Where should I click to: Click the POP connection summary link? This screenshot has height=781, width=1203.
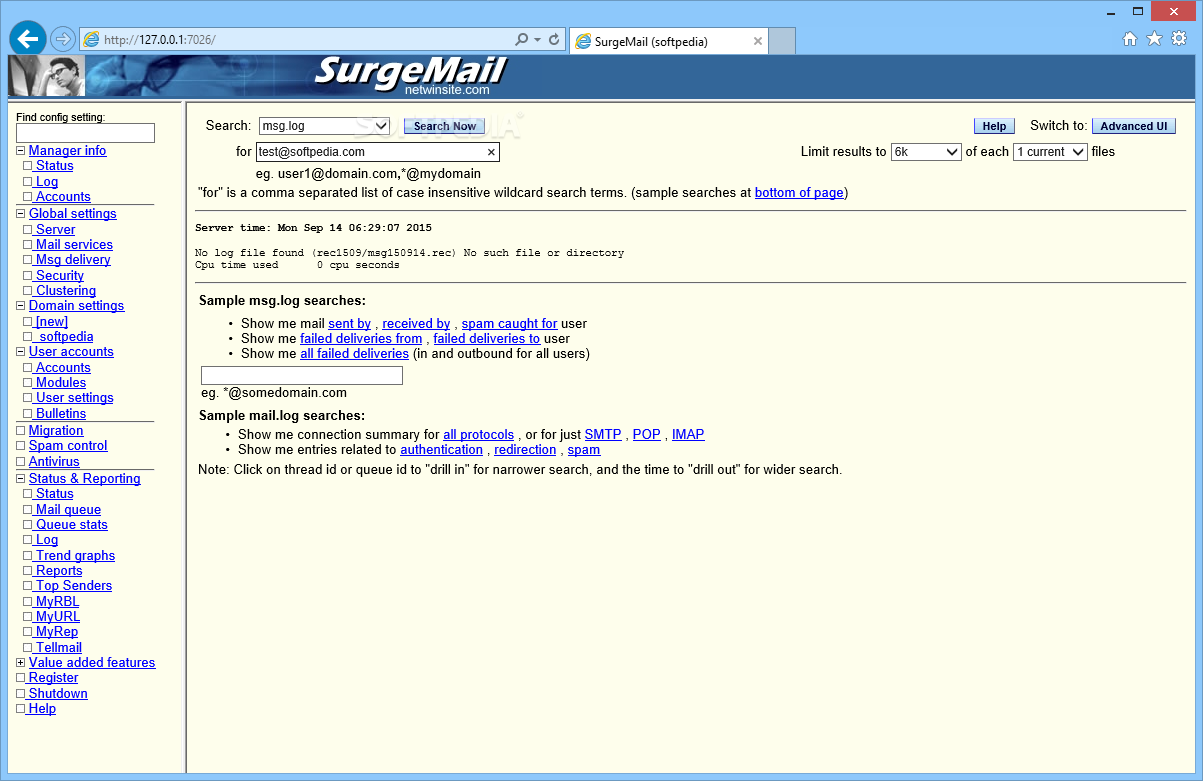[647, 435]
